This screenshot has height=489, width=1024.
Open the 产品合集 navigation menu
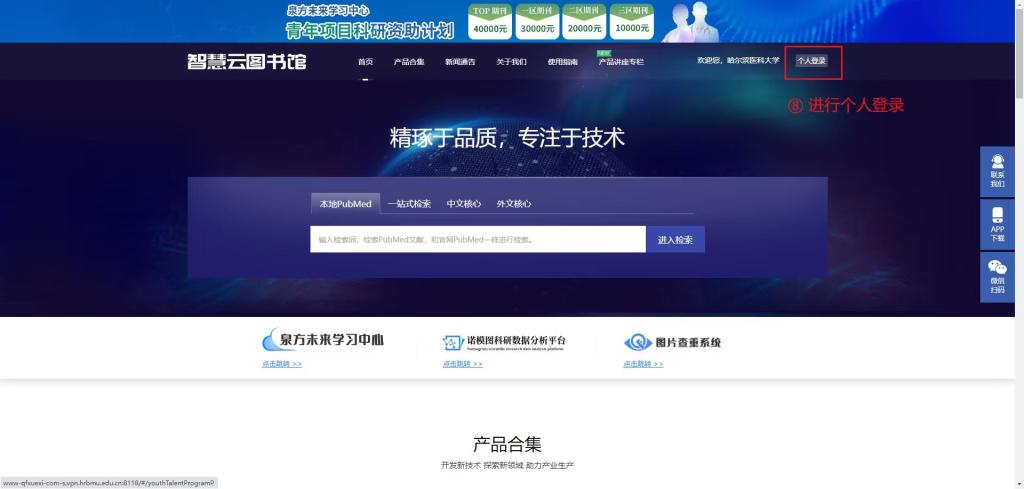409,62
